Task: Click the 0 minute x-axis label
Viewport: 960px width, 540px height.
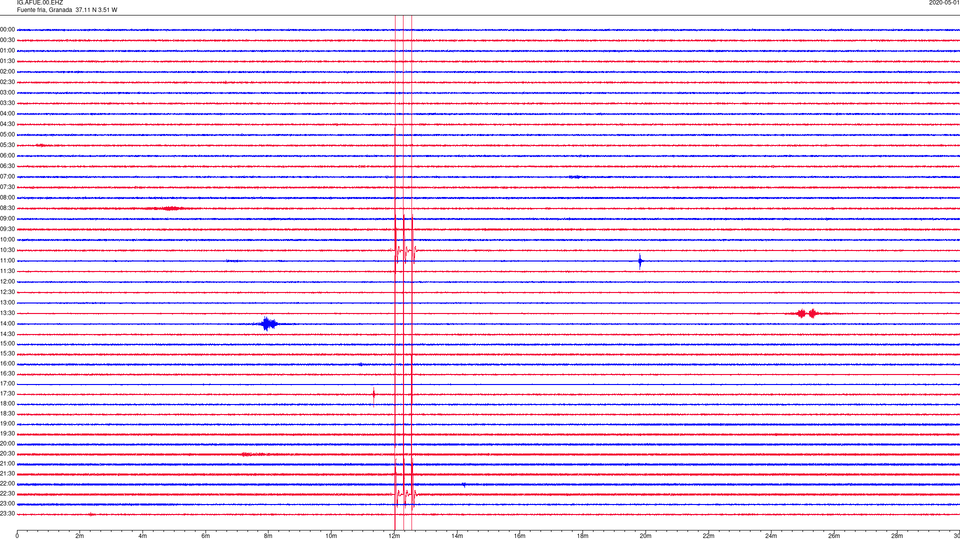Action: 17,536
